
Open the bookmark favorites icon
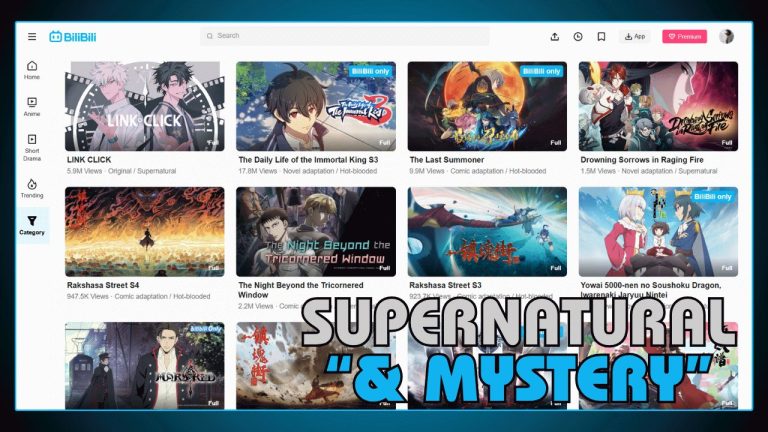click(x=601, y=37)
